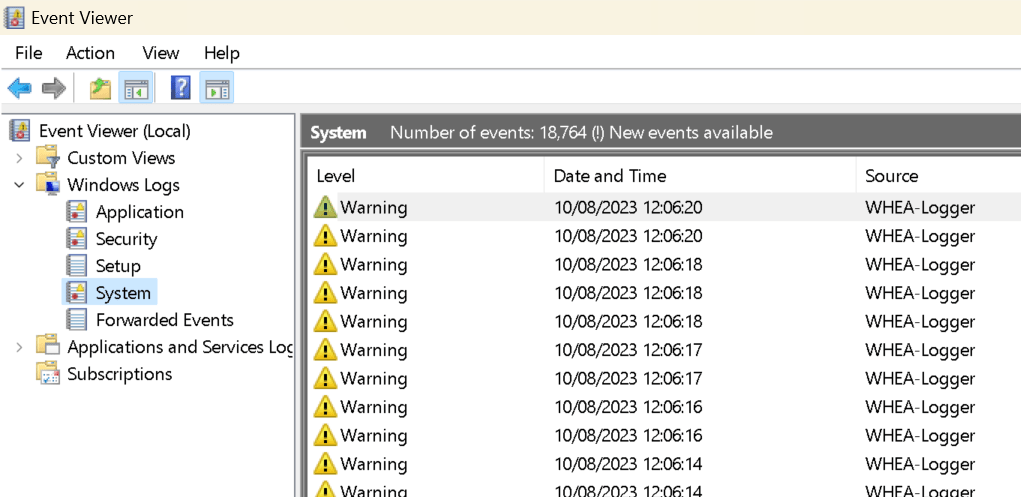Click WHEA-Logger source of second 12:06:16 event
1021x497 pixels.
[x=920, y=436]
